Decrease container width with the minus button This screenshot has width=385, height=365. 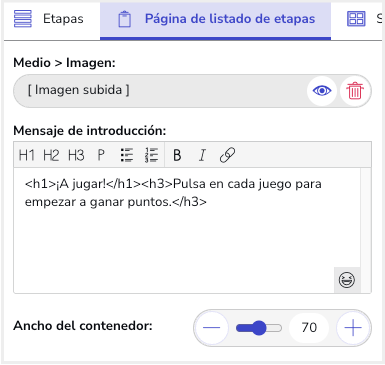tap(211, 328)
